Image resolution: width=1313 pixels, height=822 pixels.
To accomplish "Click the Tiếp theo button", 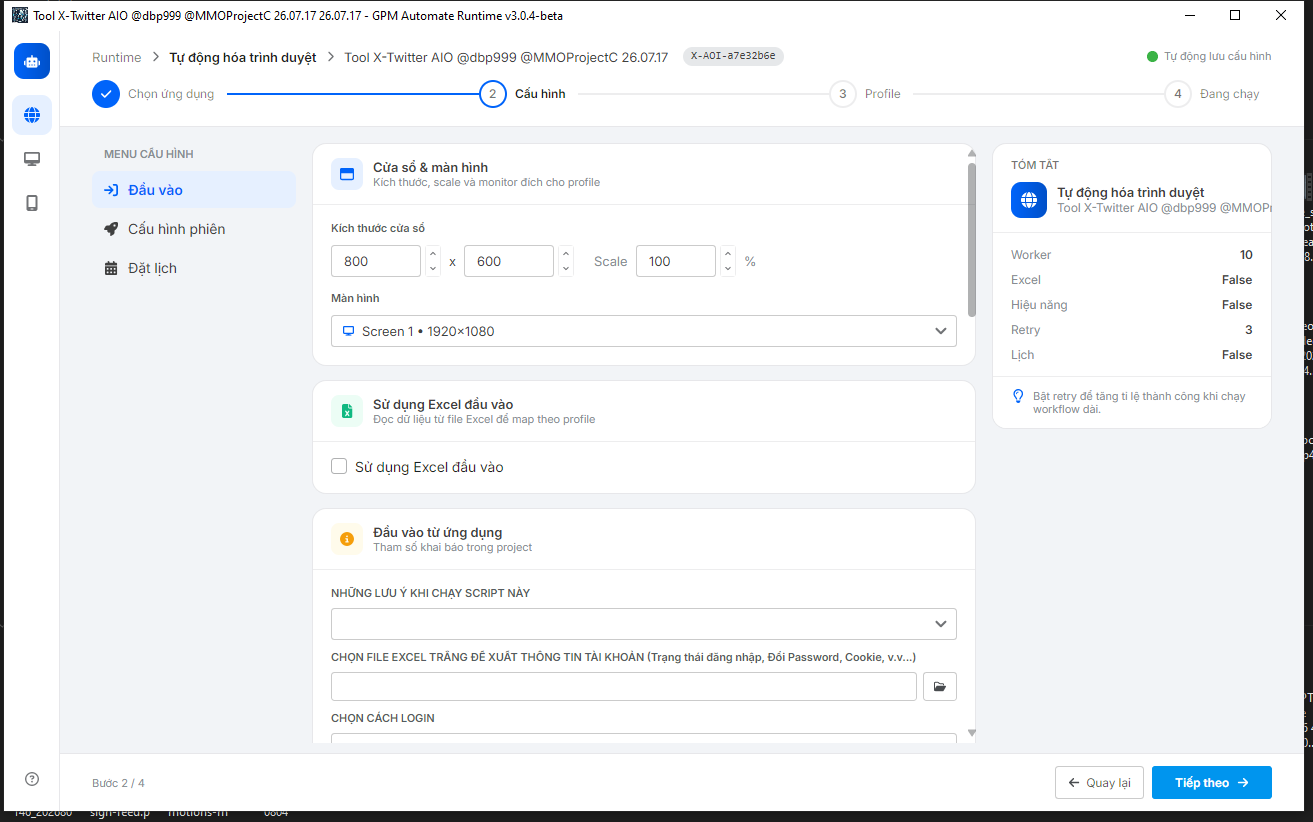I will [1212, 782].
